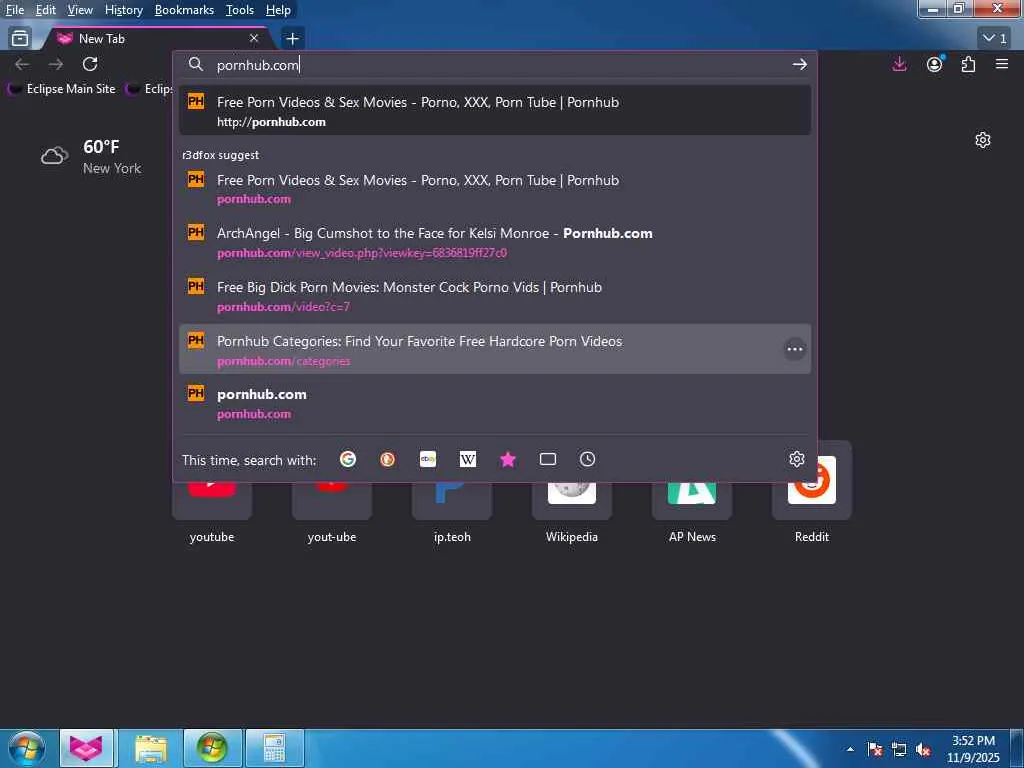
Task: Open the Tools menu
Action: 240,10
